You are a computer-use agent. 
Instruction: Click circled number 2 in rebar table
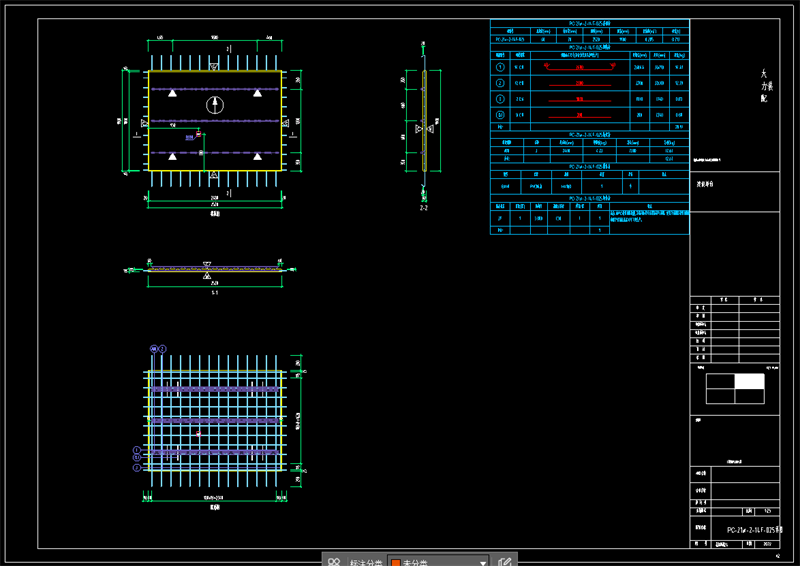[500, 83]
